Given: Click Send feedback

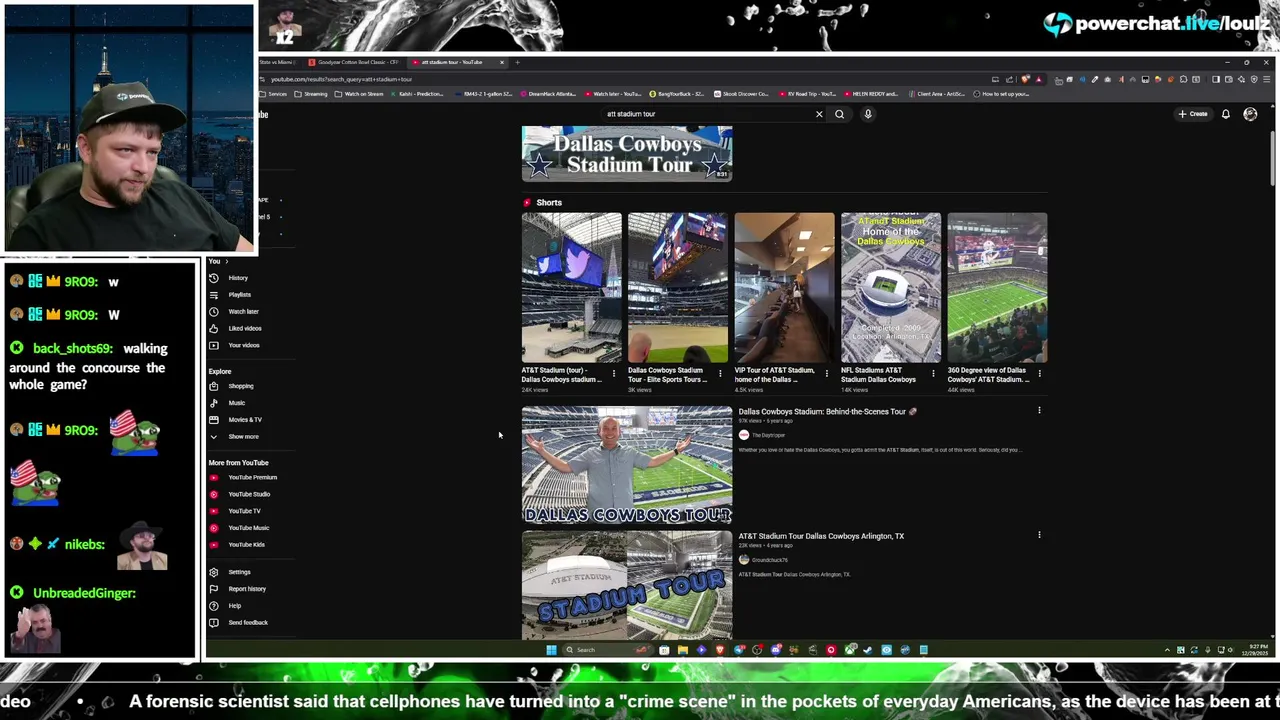Looking at the screenshot, I should coord(238,623).
